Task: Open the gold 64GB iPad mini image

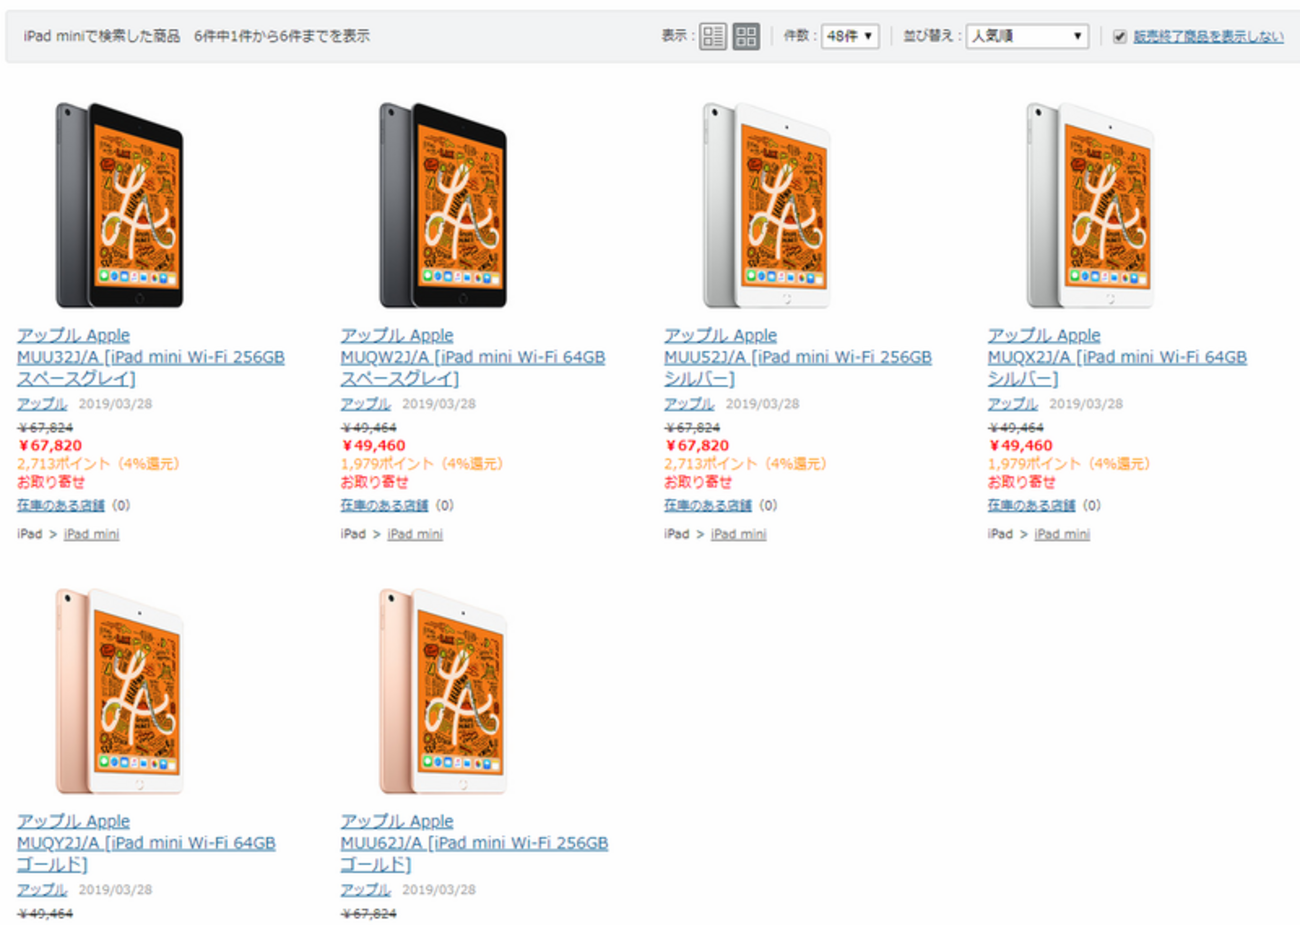Action: [x=120, y=690]
